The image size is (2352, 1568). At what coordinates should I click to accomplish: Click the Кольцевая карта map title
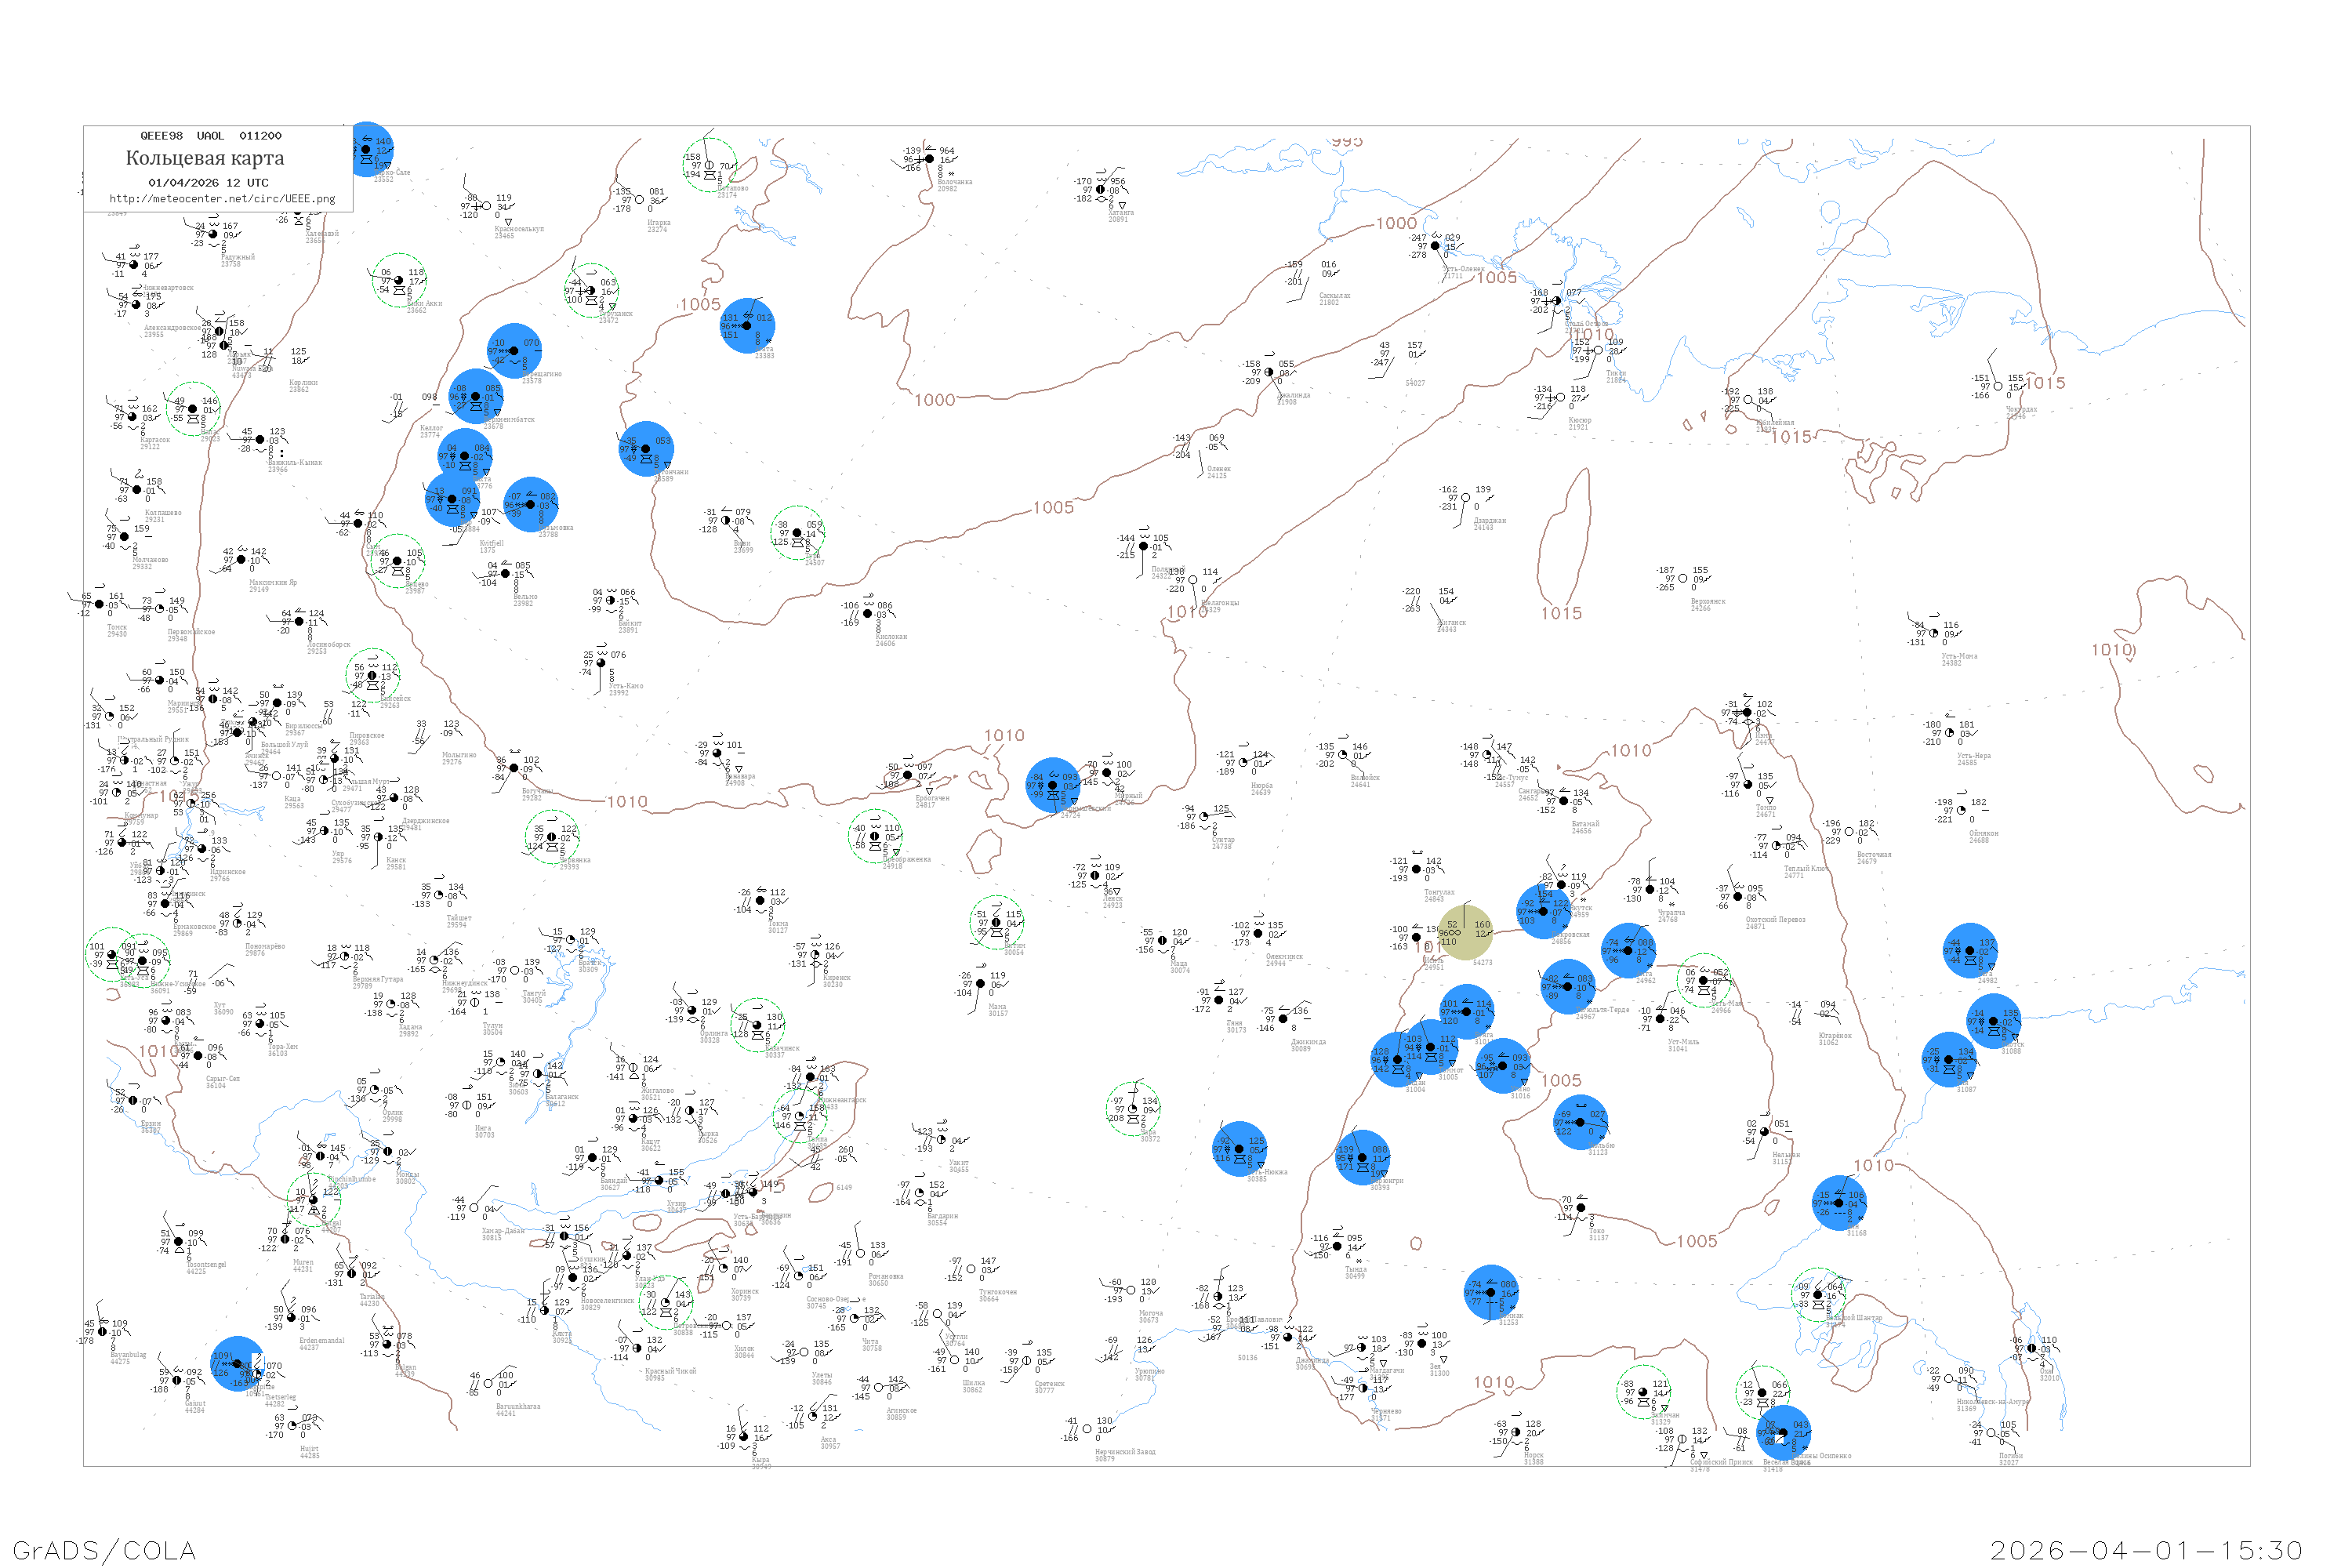[x=205, y=158]
